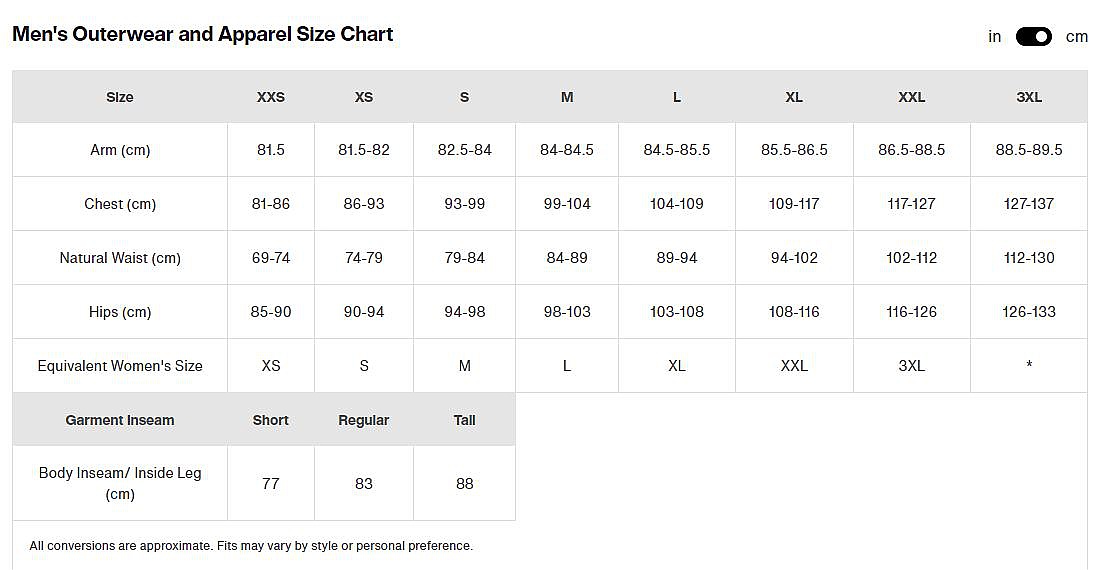Select the Arm (cm) row label
The image size is (1098, 570).
120,150
